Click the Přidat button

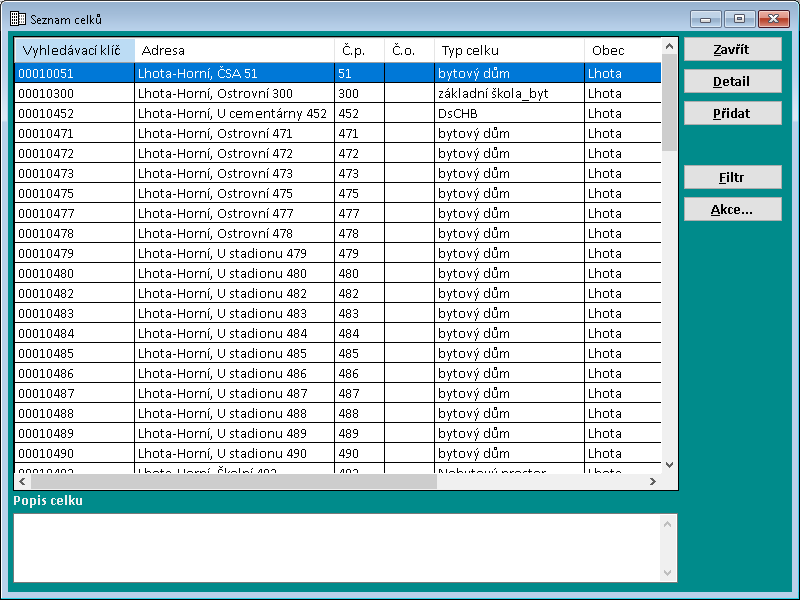pos(732,114)
